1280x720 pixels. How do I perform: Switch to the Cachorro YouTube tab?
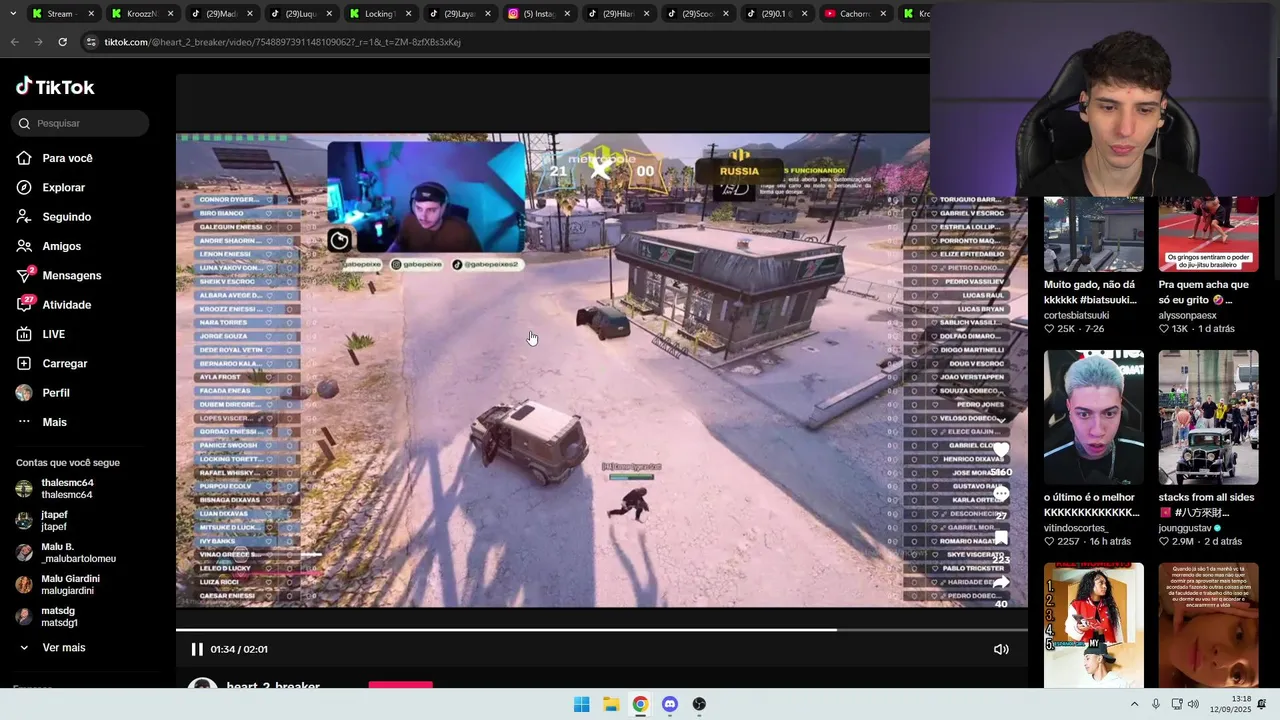(x=854, y=14)
